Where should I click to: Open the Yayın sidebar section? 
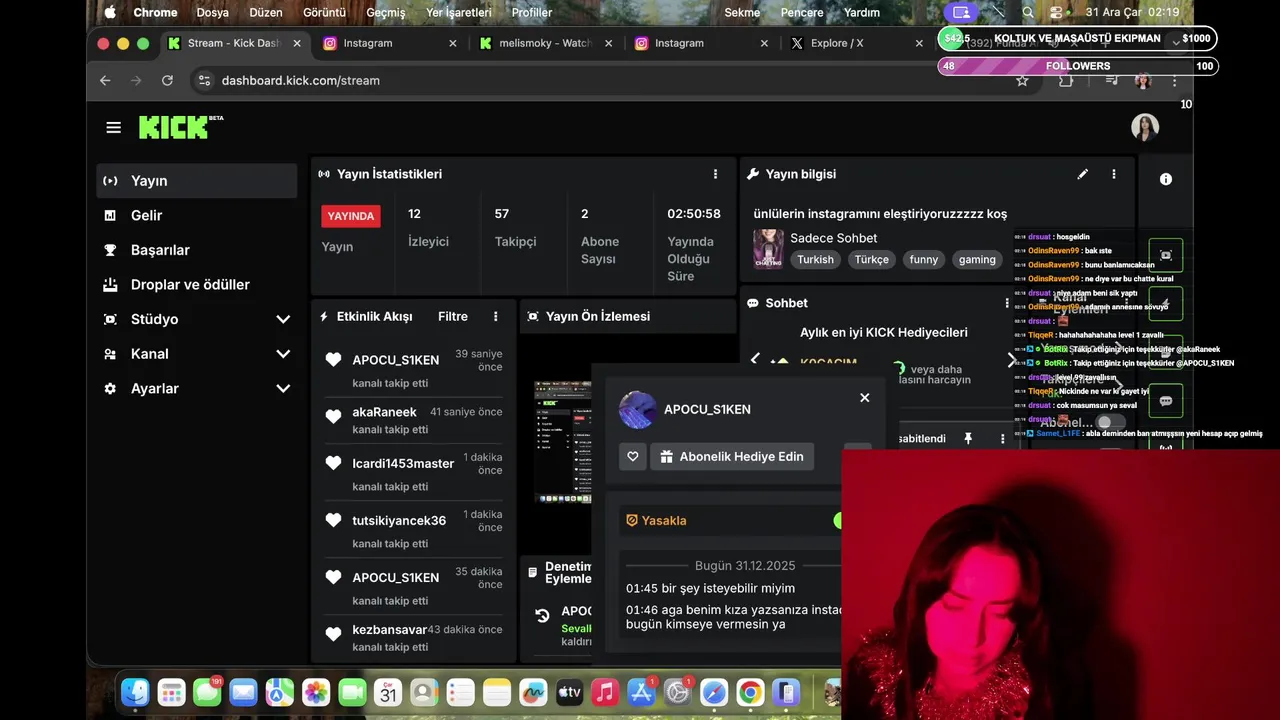(197, 181)
